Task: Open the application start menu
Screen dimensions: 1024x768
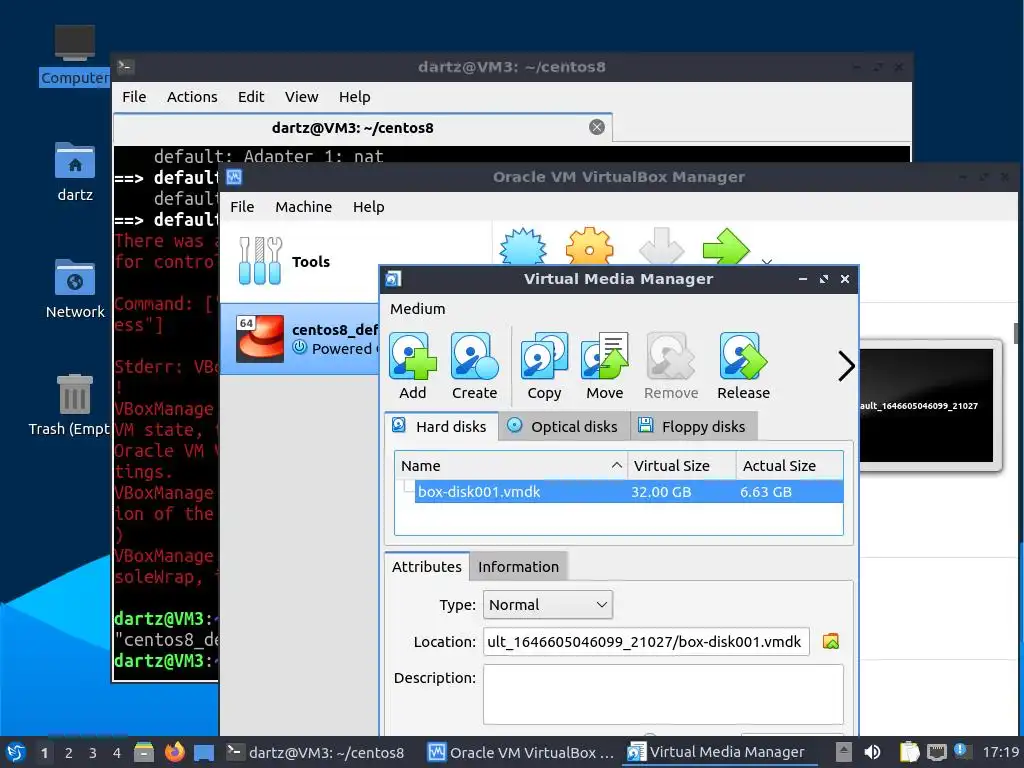Action: pos(15,752)
